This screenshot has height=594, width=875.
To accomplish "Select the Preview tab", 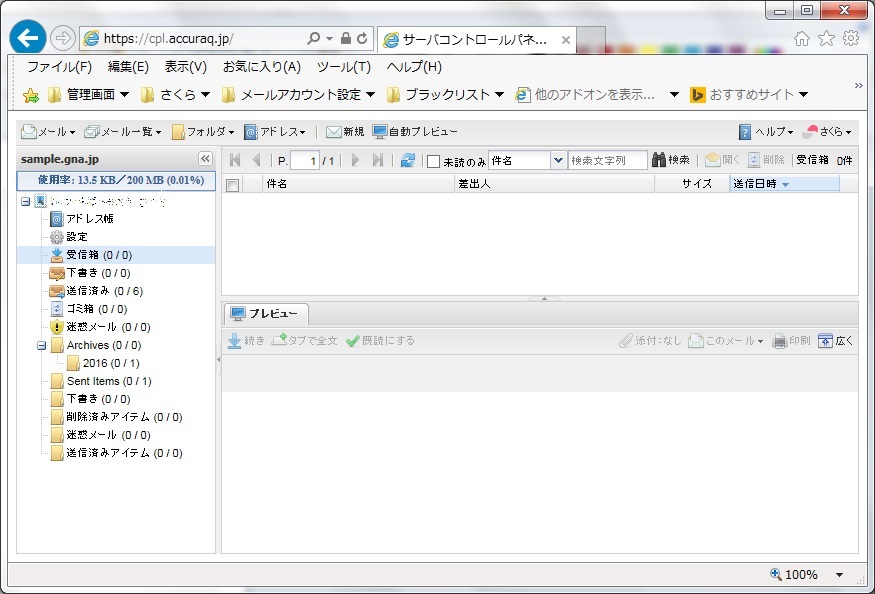I will [x=265, y=314].
